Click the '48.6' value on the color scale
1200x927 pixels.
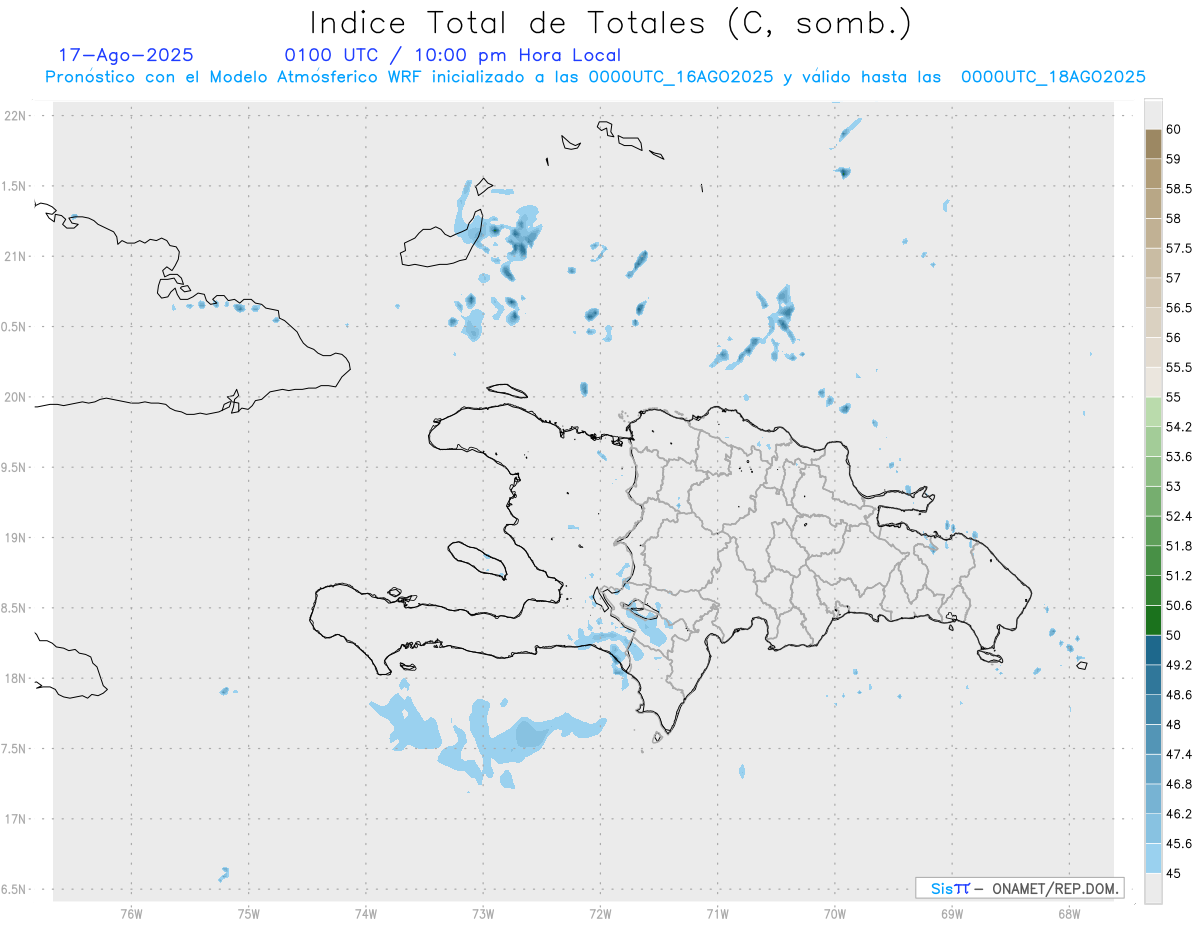point(1179,695)
